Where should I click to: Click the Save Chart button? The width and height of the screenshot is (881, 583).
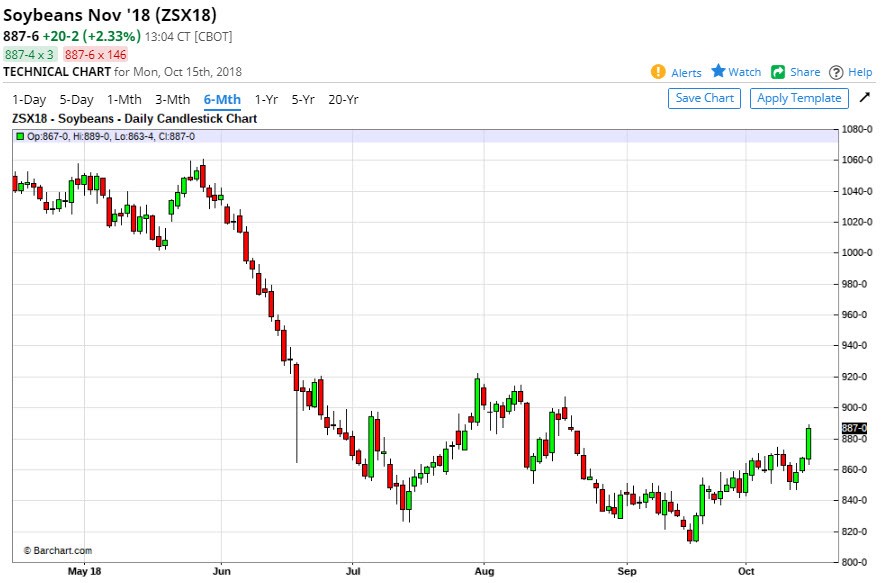pyautogui.click(x=705, y=98)
